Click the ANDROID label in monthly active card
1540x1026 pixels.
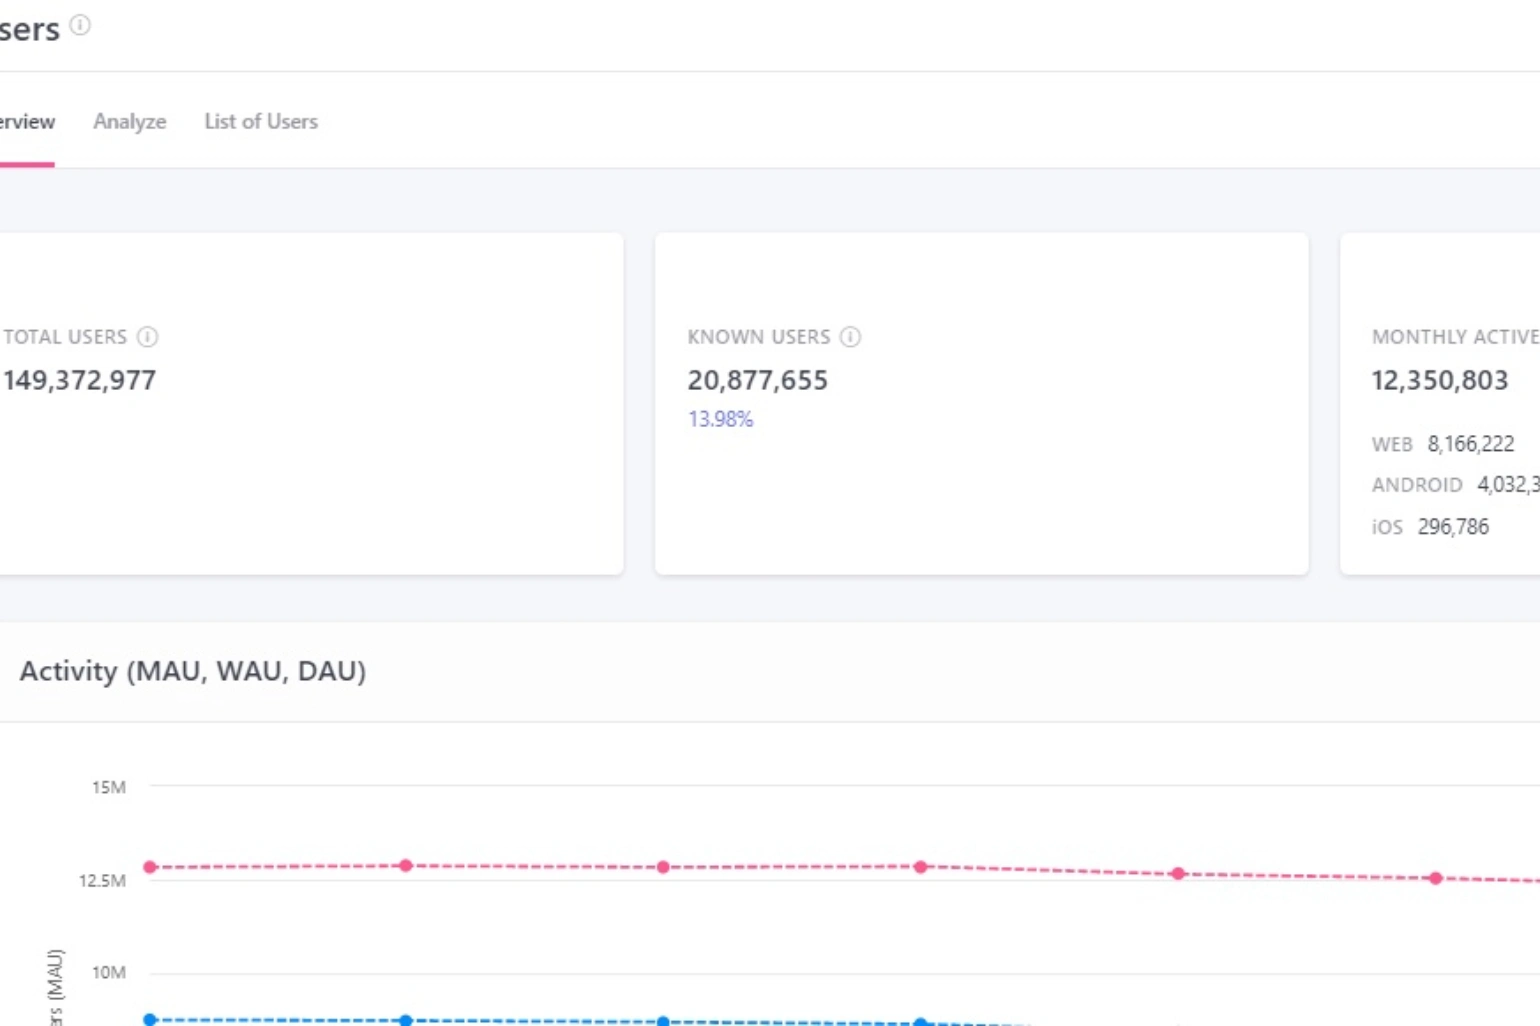pyautogui.click(x=1417, y=485)
